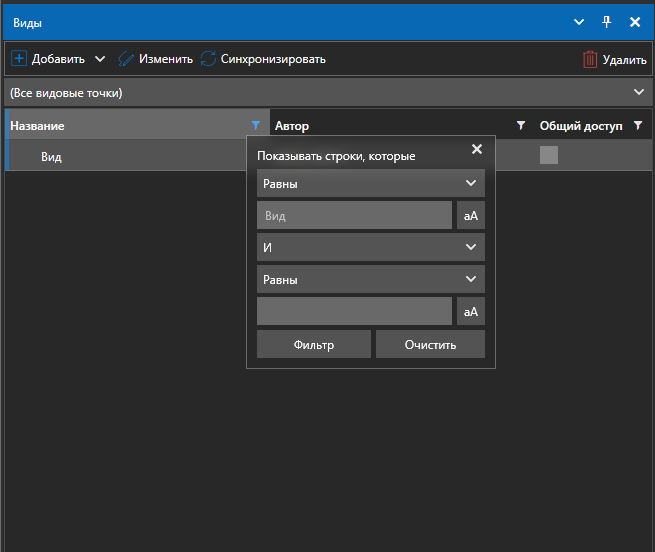Toggle case sensitivity for first filter value
This screenshot has width=655, height=552.
pos(470,216)
